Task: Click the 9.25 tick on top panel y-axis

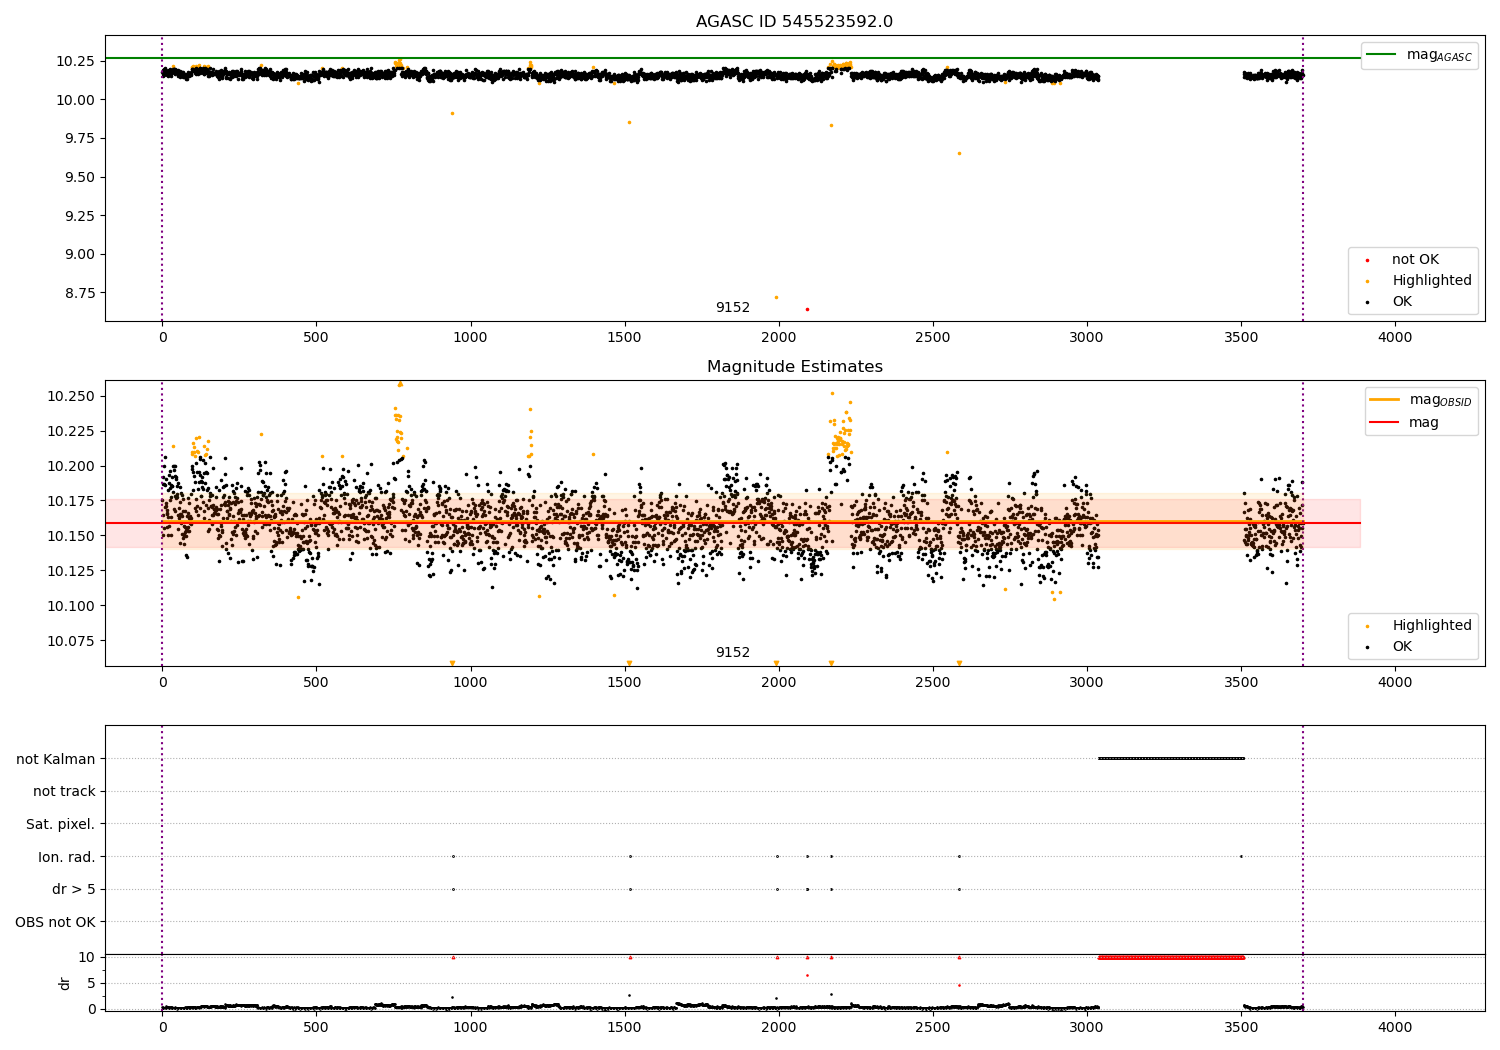Action: click(x=79, y=216)
